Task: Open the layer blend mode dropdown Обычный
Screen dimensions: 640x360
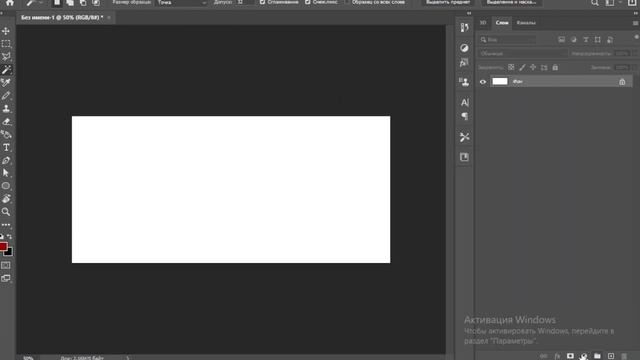Action: click(x=523, y=53)
